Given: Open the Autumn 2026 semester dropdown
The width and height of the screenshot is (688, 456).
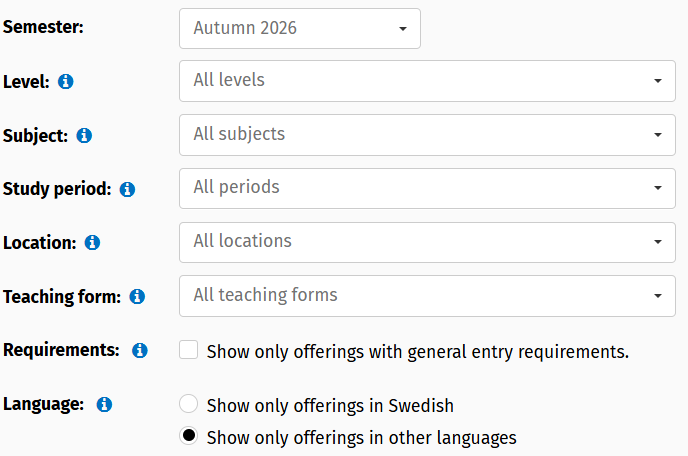Looking at the screenshot, I should pos(299,28).
